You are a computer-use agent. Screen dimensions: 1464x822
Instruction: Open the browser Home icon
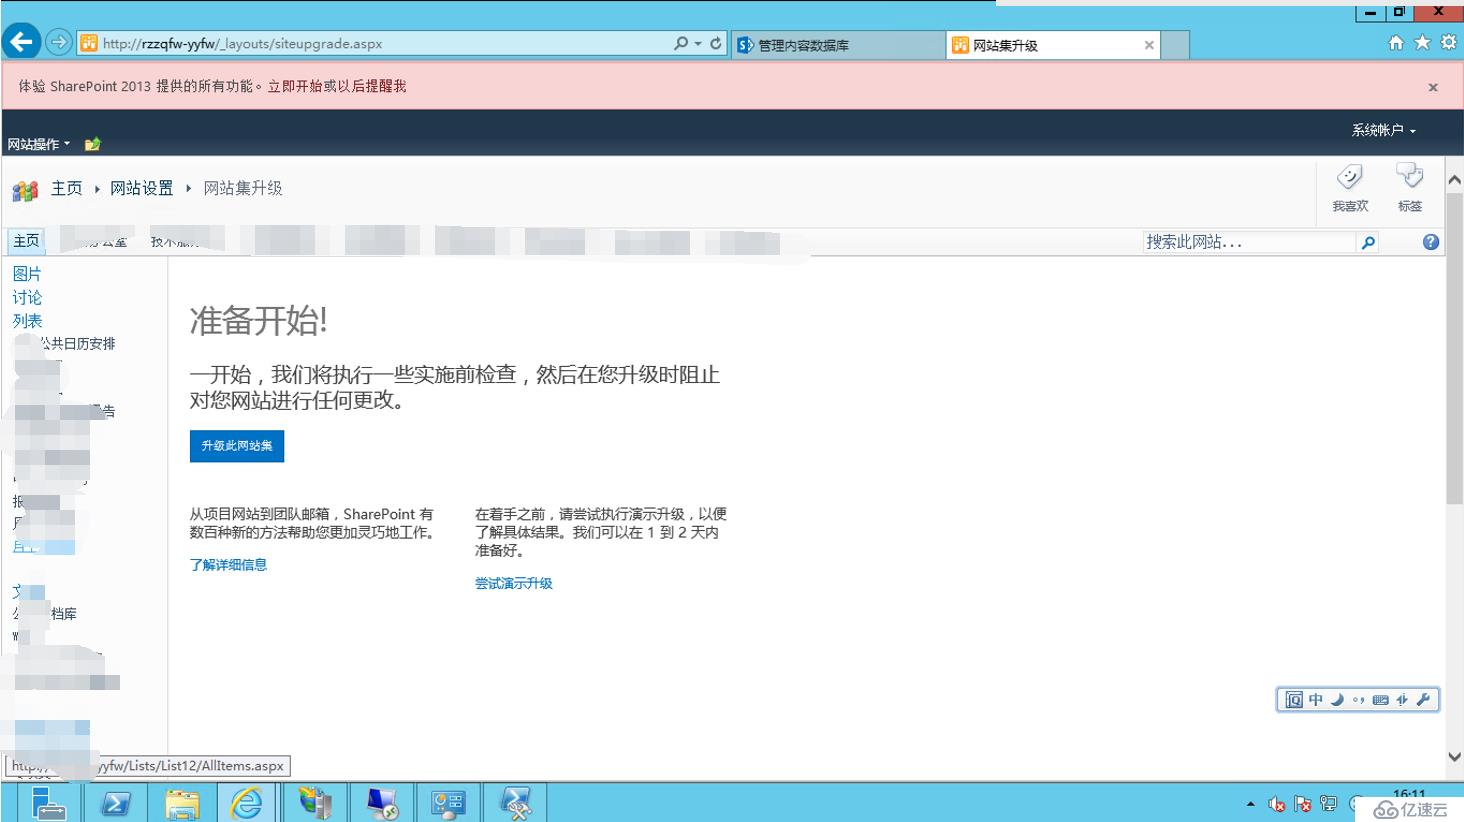click(1396, 43)
